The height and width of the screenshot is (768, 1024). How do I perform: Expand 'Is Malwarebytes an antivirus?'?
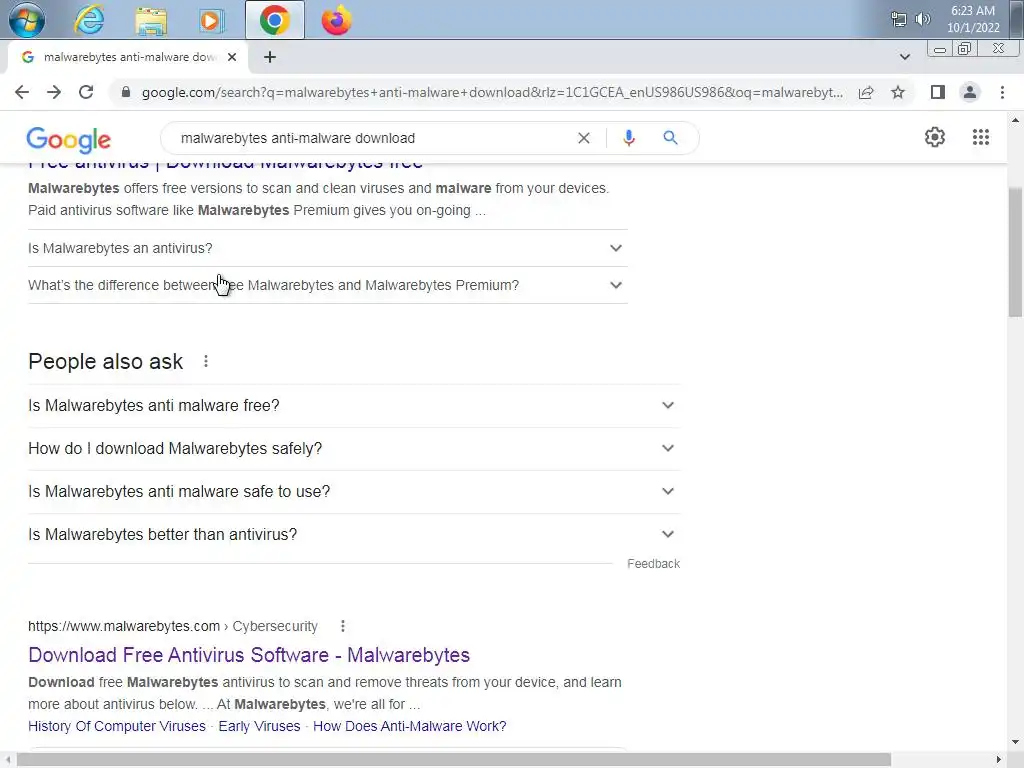point(328,248)
